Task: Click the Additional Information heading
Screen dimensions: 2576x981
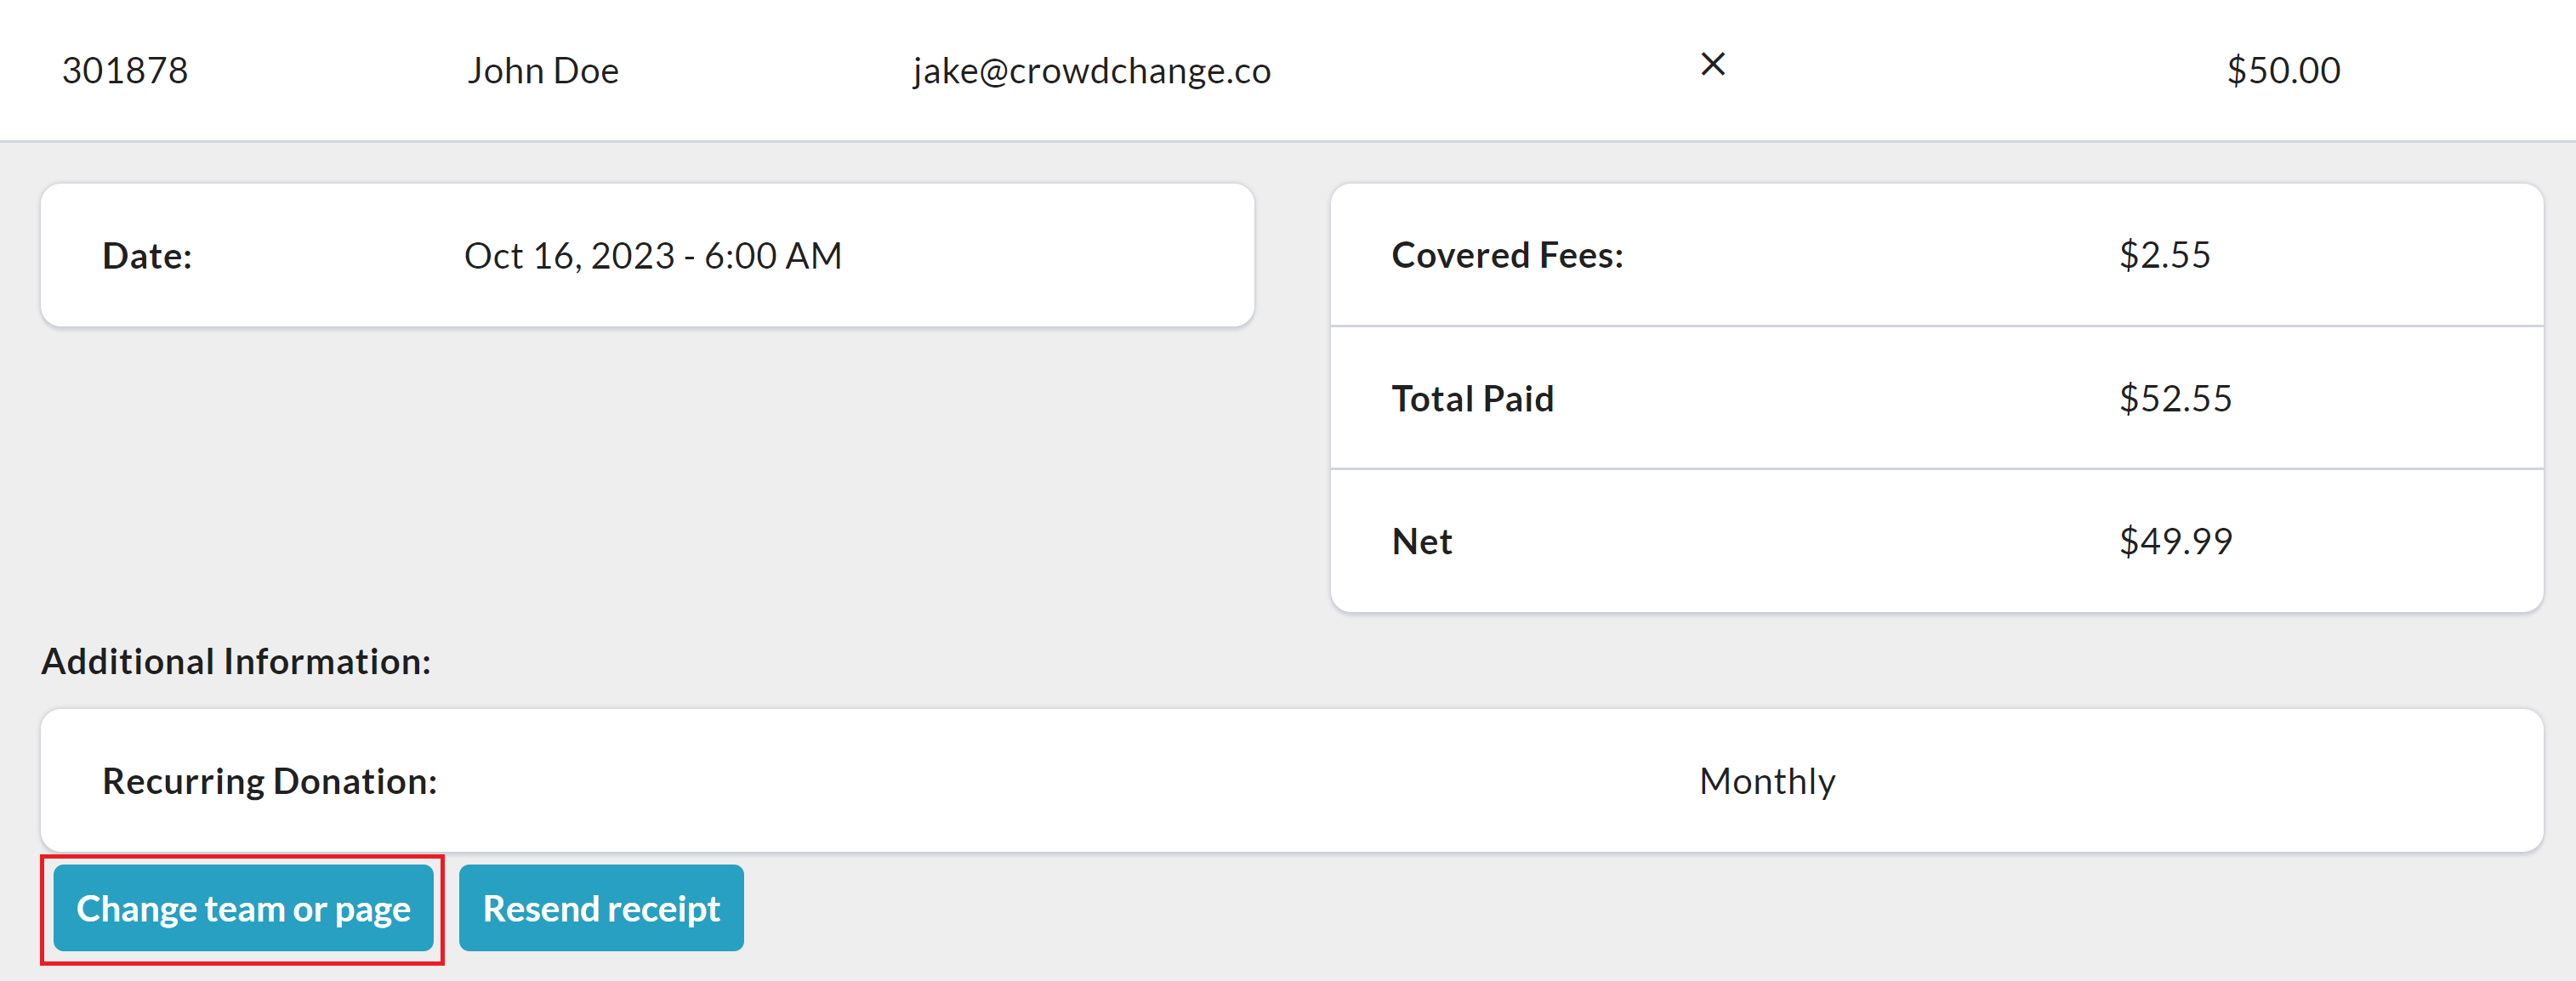Action: [x=236, y=661]
